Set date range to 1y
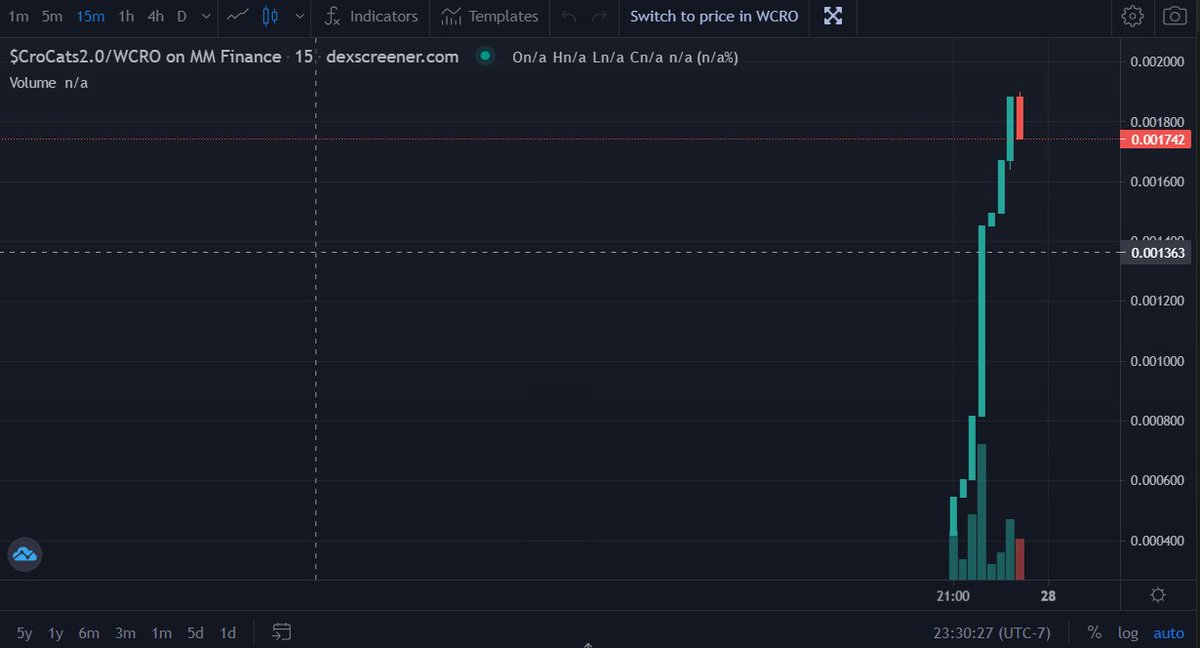This screenshot has width=1200, height=648. point(56,632)
